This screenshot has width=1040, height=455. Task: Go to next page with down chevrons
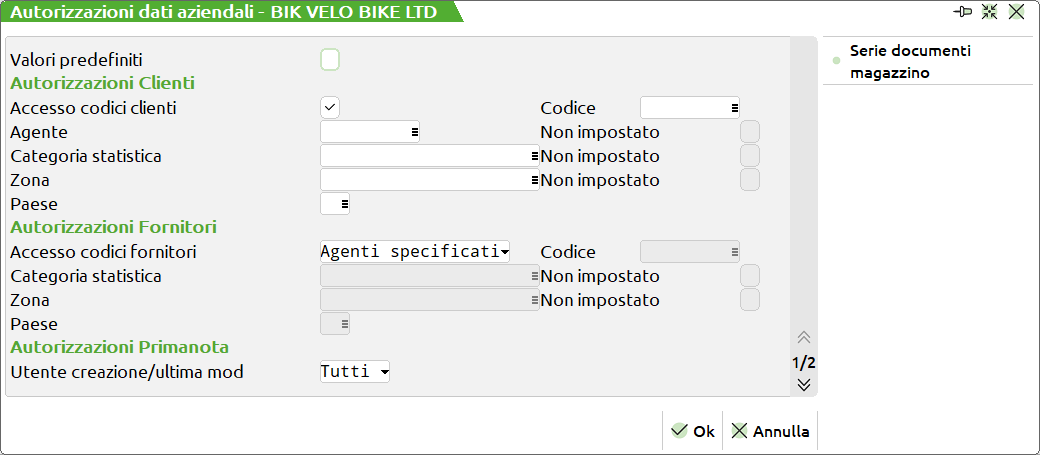pos(804,384)
